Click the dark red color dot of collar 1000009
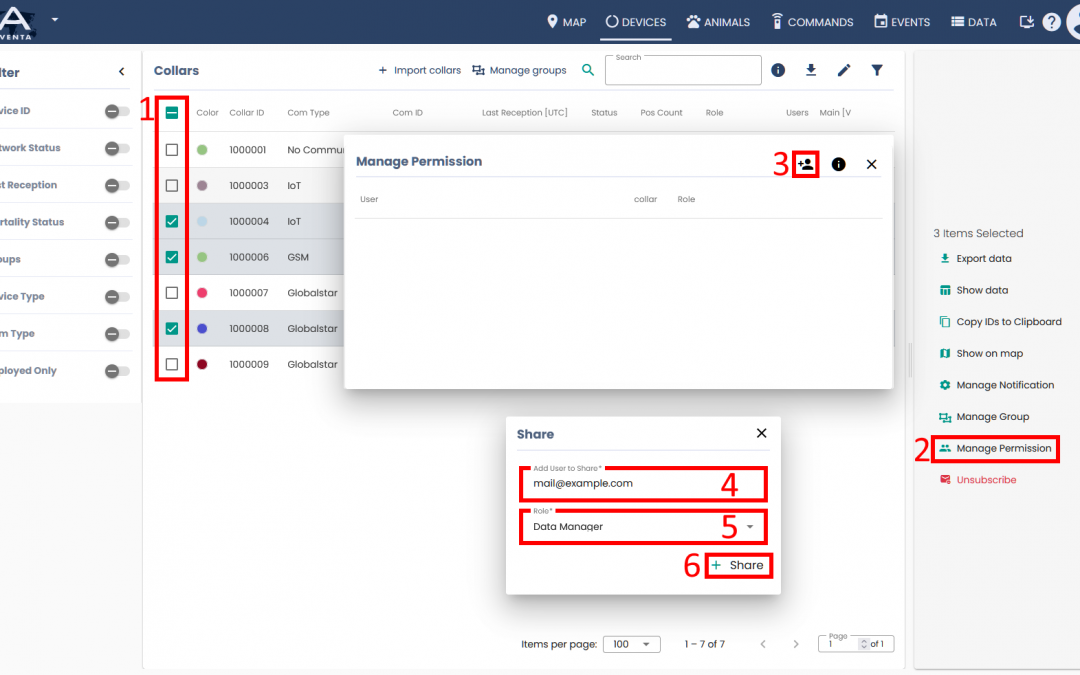Image resolution: width=1080 pixels, height=675 pixels. click(x=202, y=365)
